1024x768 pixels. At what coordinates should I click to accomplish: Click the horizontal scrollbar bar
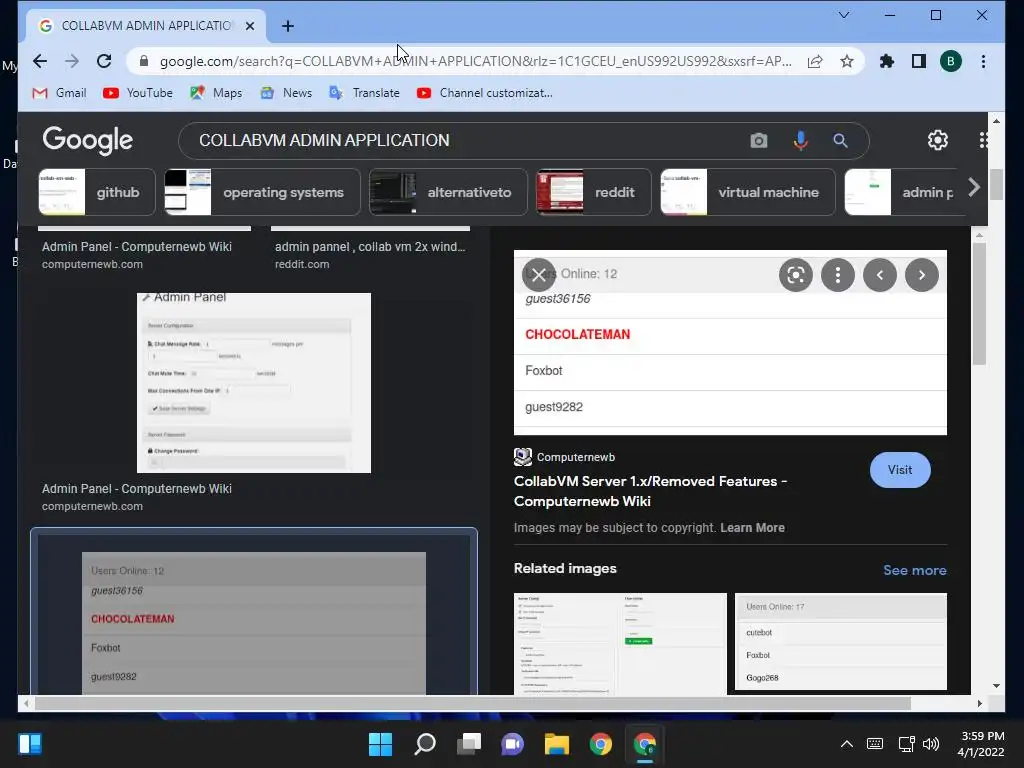(472, 703)
